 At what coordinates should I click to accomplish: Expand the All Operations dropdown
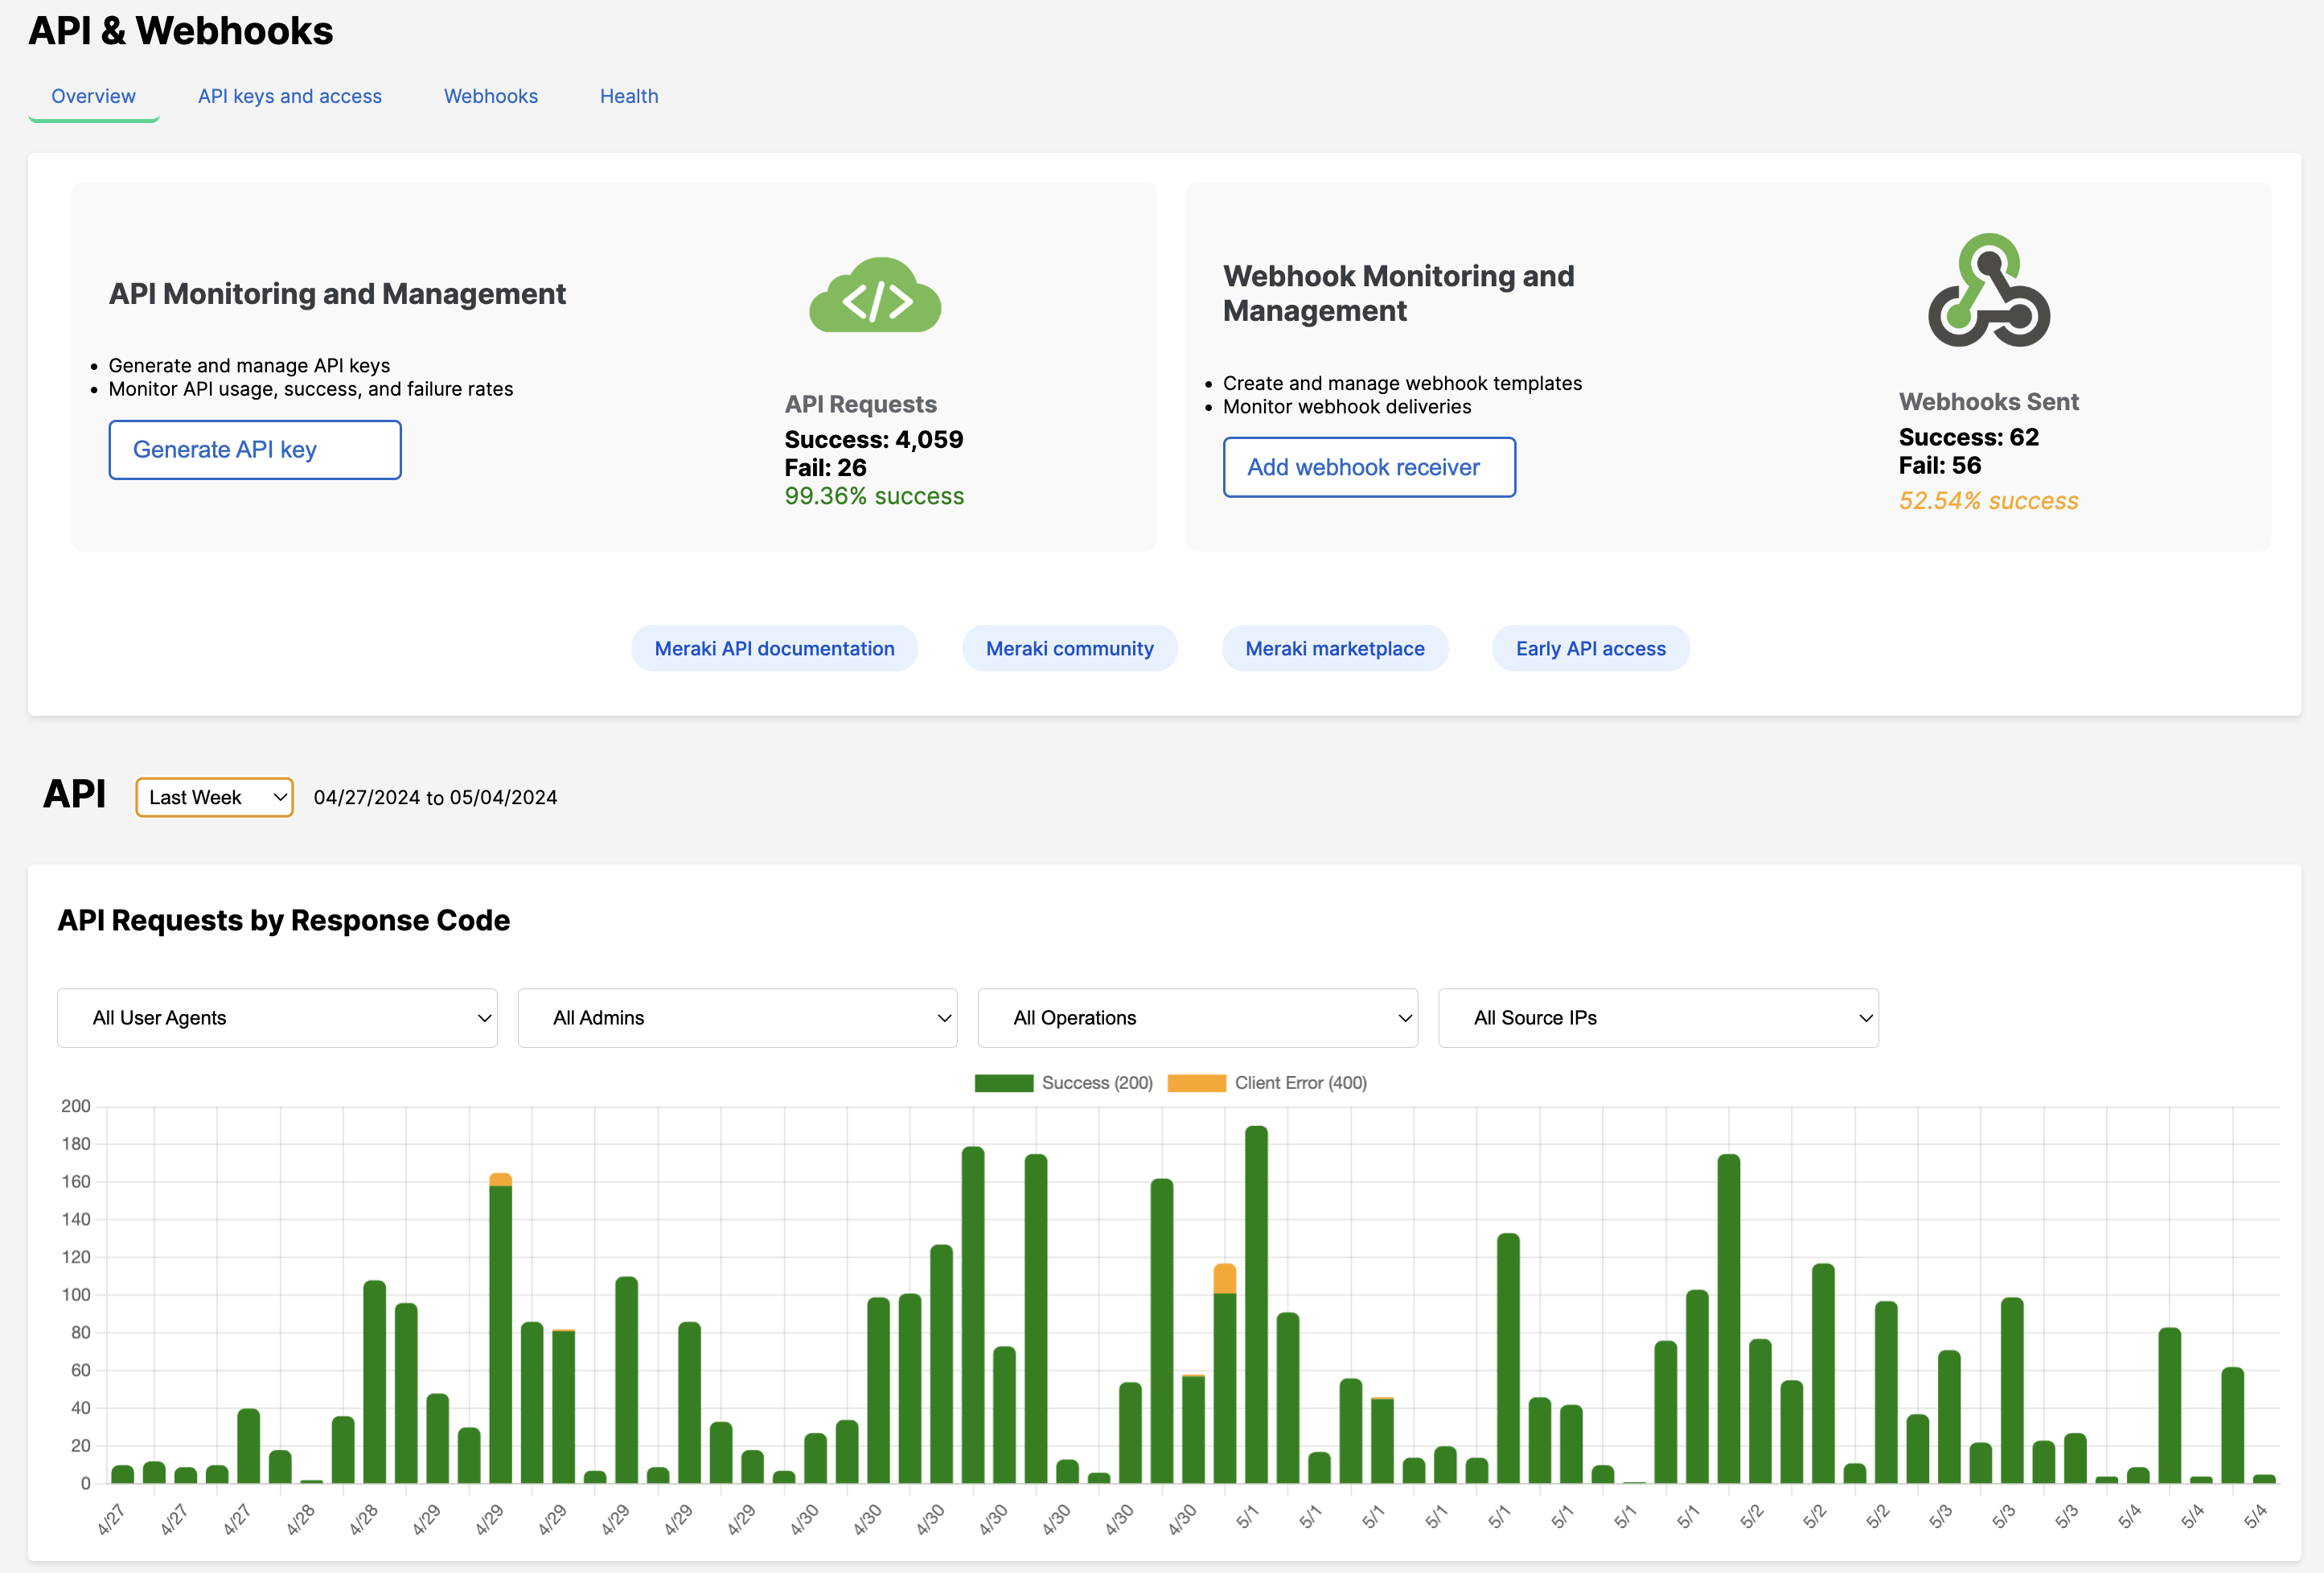[x=1197, y=1018]
